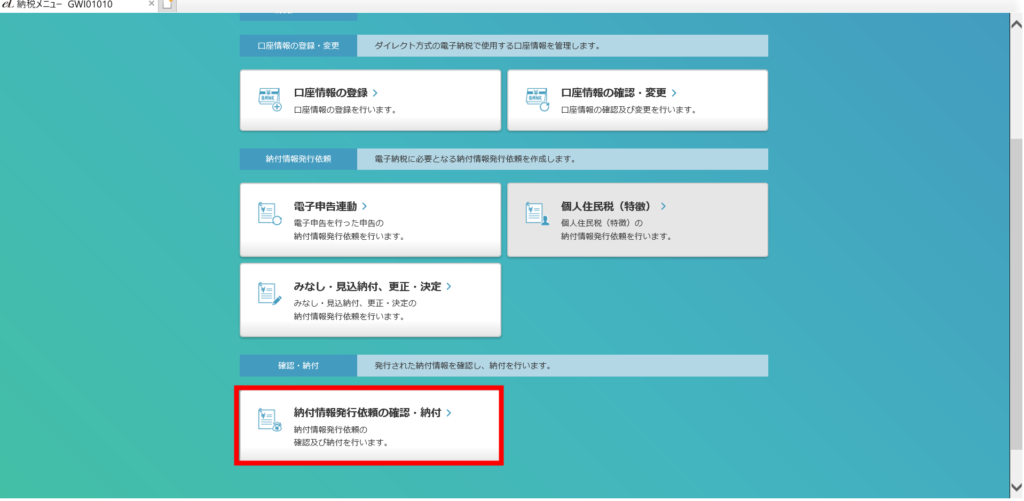This screenshot has height=501, width=1024.
Task: Click the chevron after 口座情報の登録
Action: click(375, 93)
